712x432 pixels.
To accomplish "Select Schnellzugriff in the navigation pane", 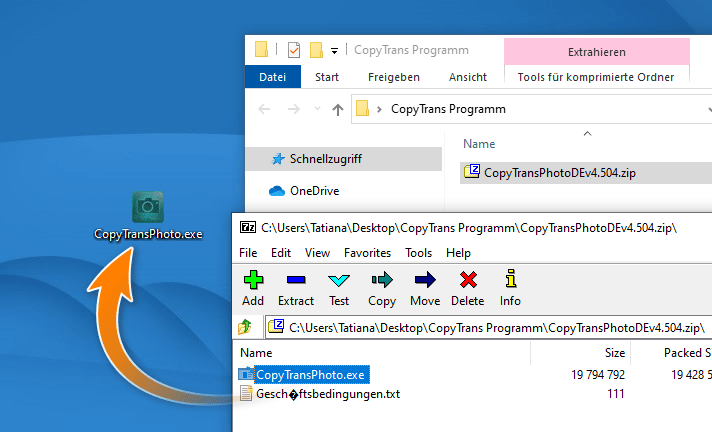I will tap(343, 159).
